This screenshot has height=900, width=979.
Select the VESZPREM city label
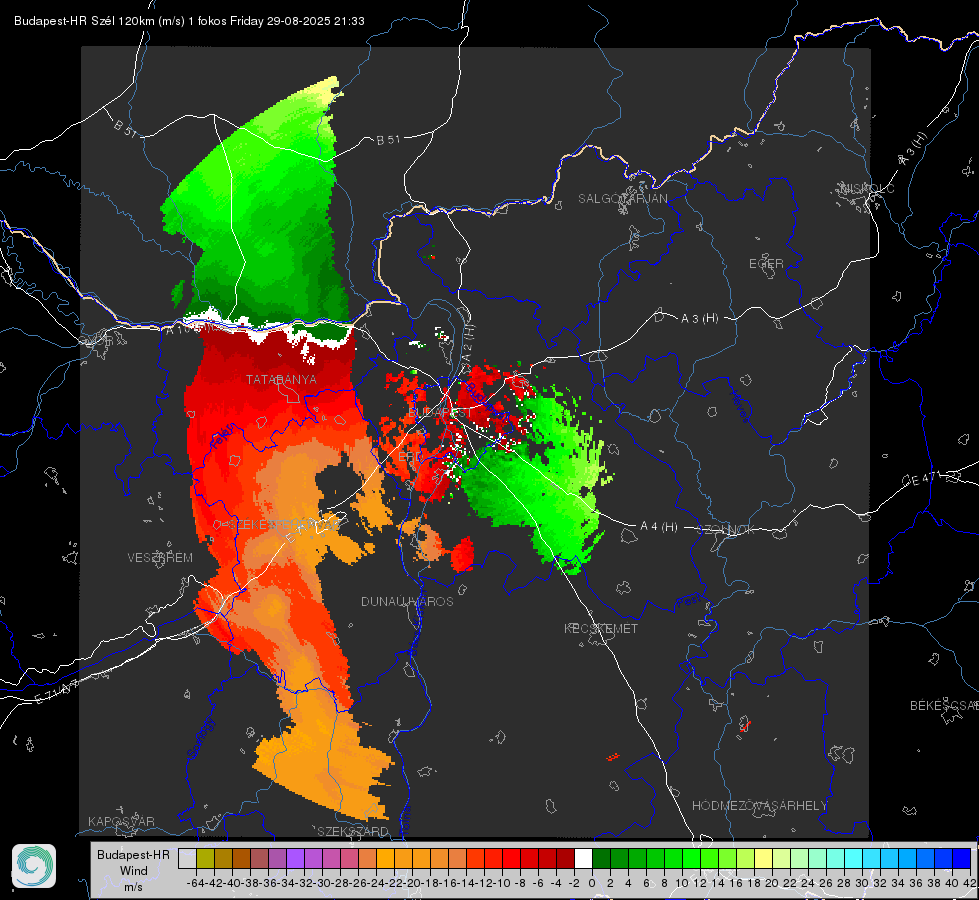(x=160, y=557)
